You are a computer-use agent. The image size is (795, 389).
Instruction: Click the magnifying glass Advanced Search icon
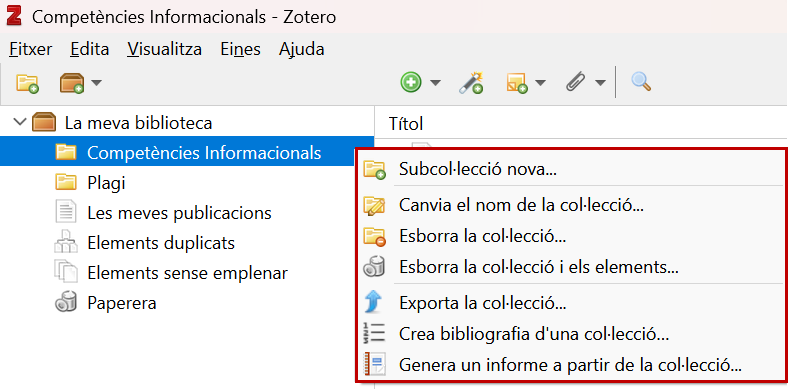pos(641,82)
